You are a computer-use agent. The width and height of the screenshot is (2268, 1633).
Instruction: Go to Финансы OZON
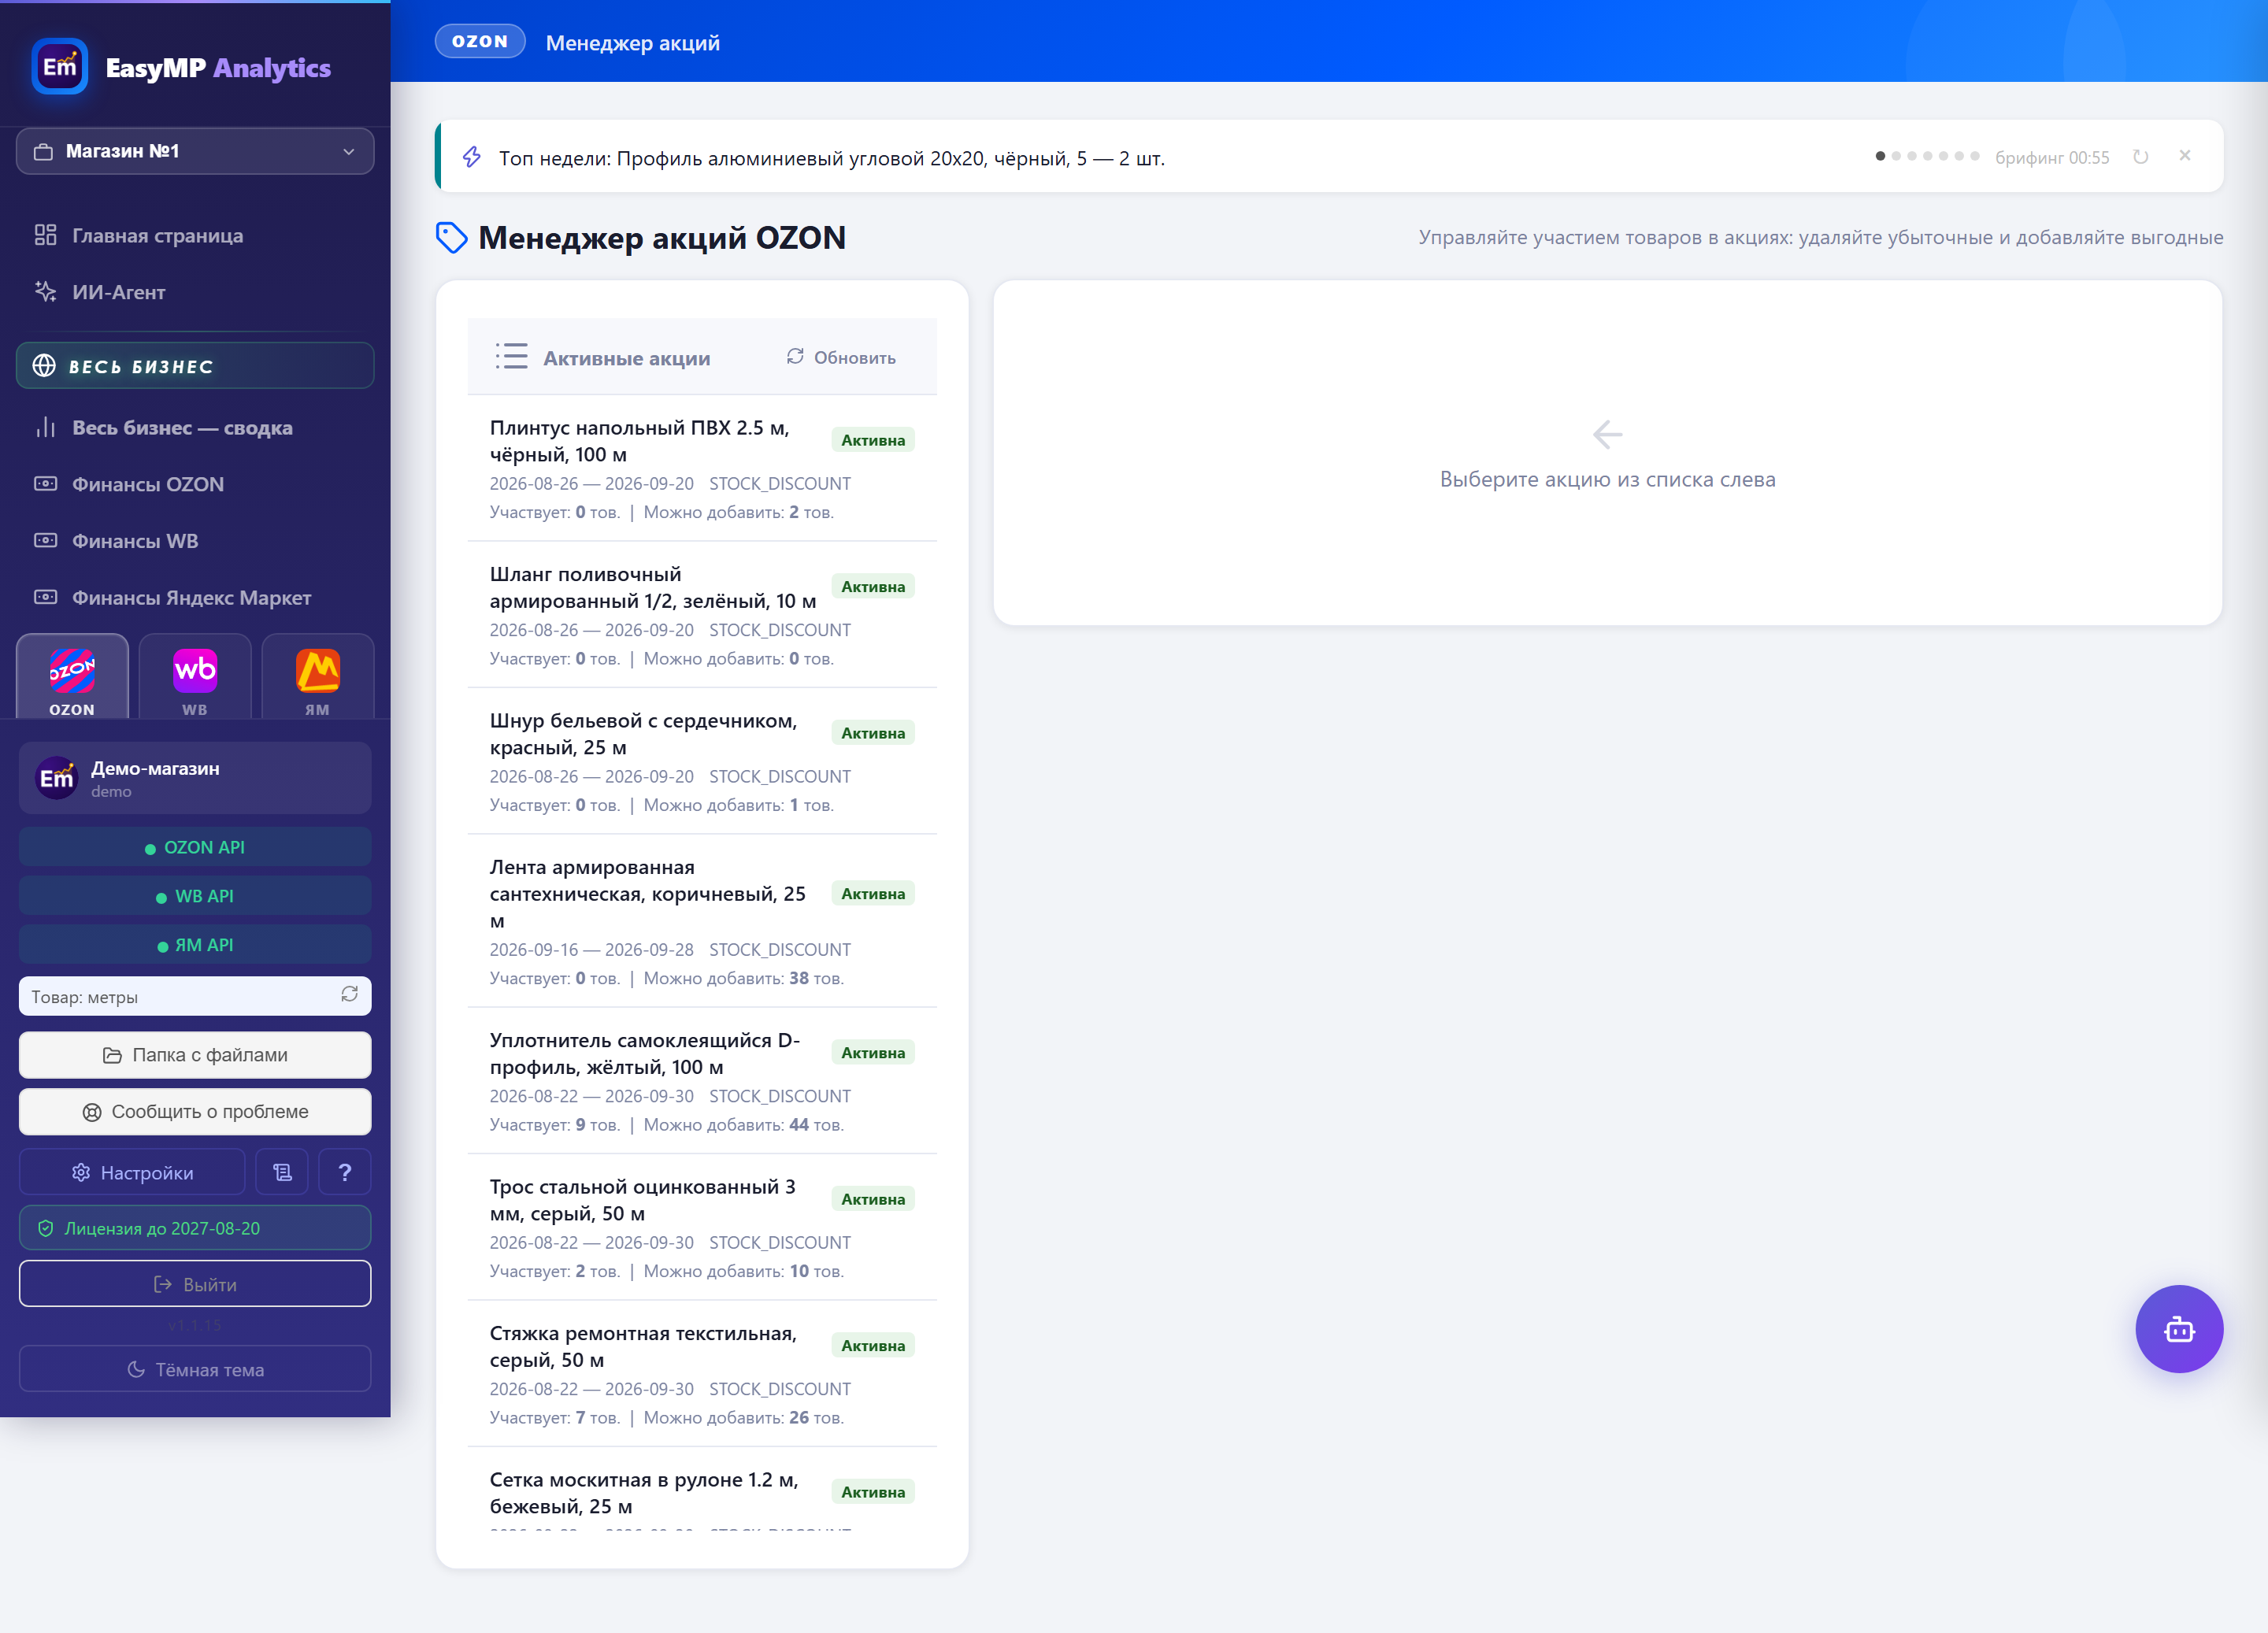point(195,484)
